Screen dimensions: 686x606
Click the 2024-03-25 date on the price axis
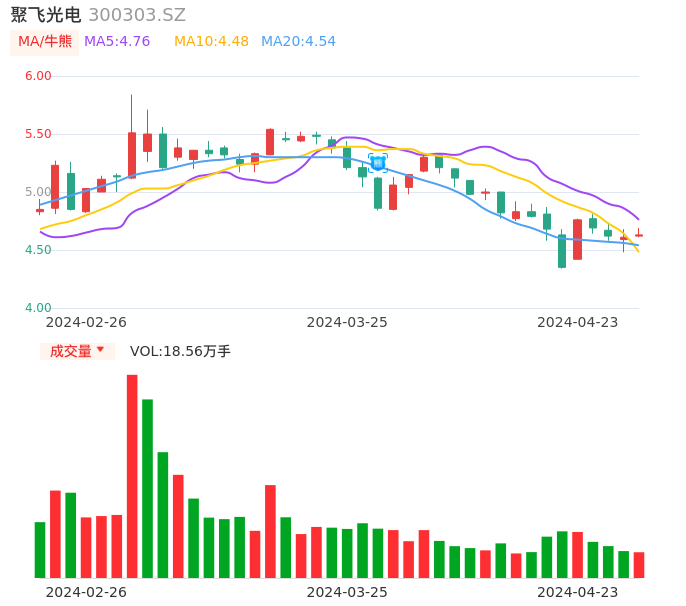pos(347,322)
